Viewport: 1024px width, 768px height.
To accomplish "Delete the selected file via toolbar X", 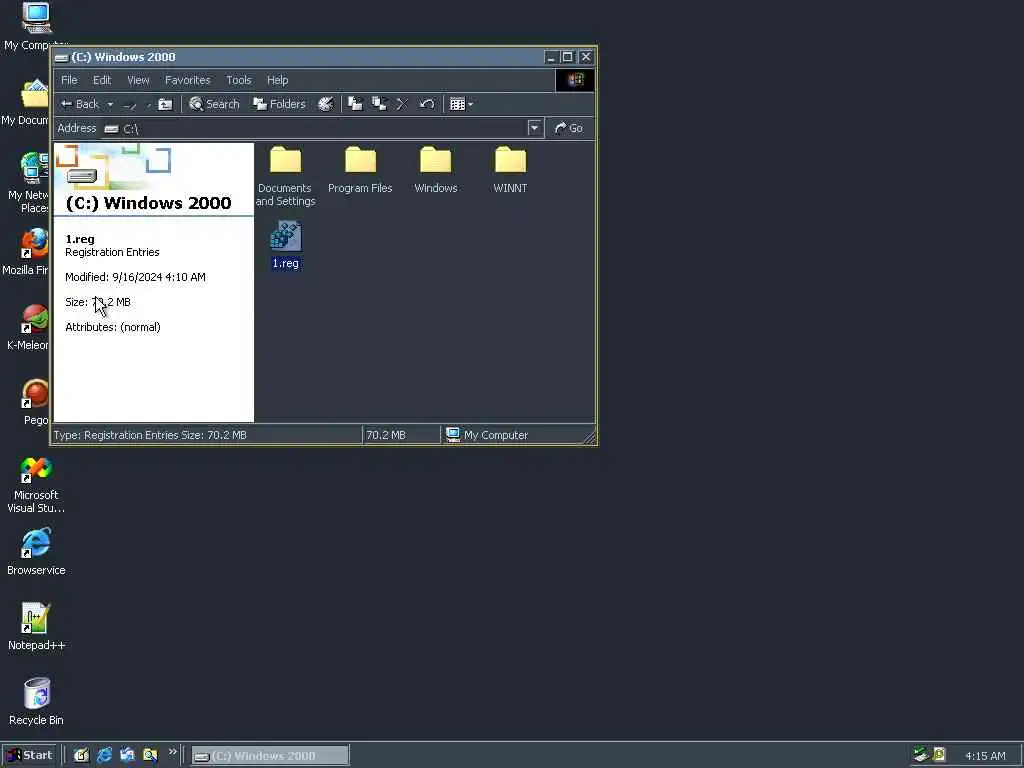I will [402, 104].
